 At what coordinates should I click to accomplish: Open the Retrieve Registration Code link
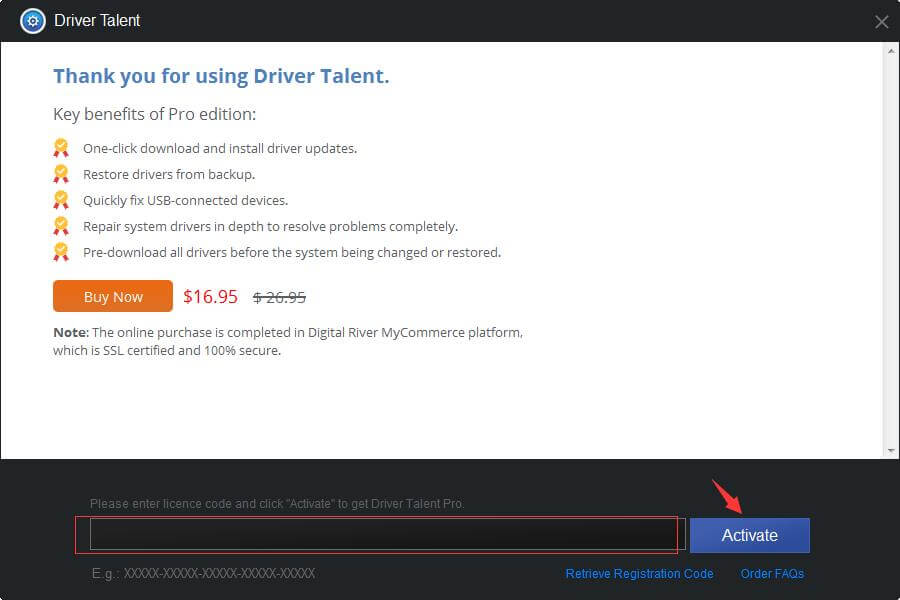[639, 574]
